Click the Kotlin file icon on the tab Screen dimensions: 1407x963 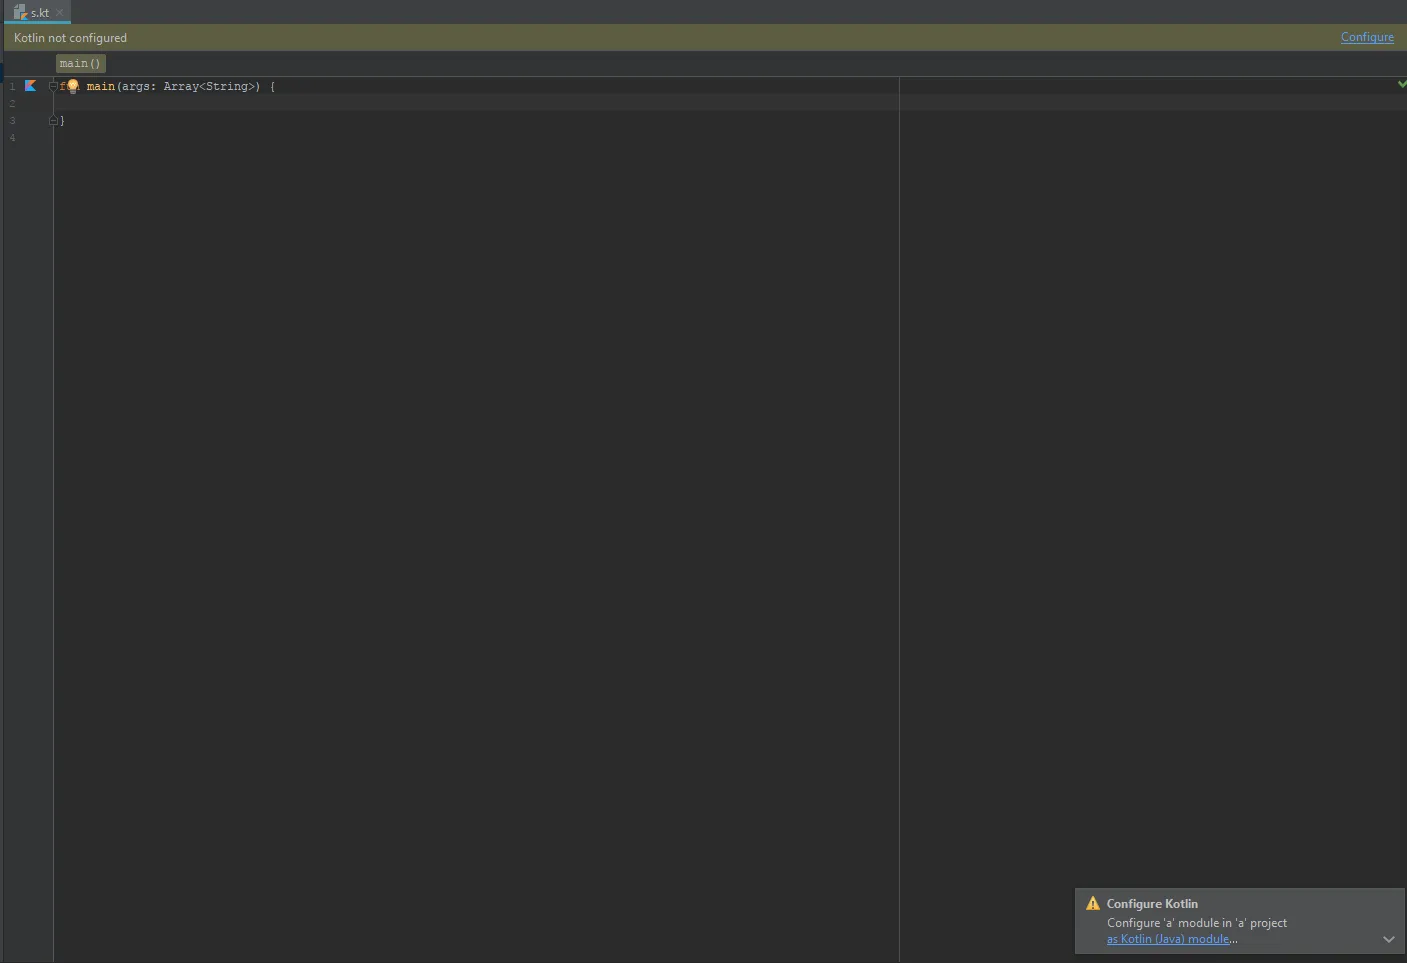20,12
